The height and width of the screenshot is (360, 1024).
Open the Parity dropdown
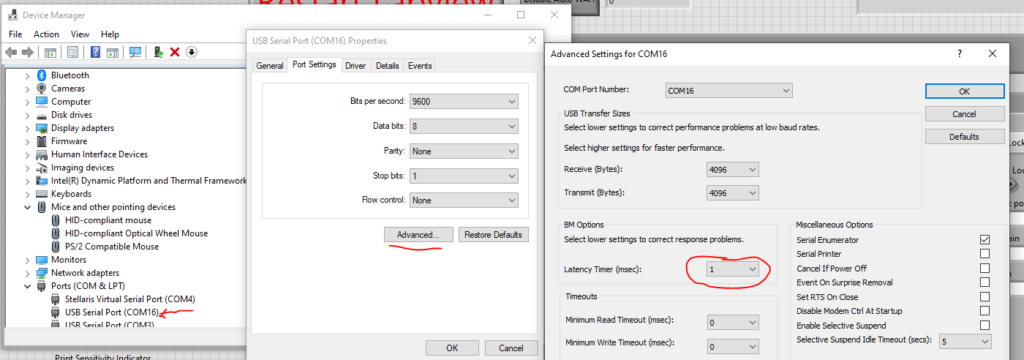464,151
